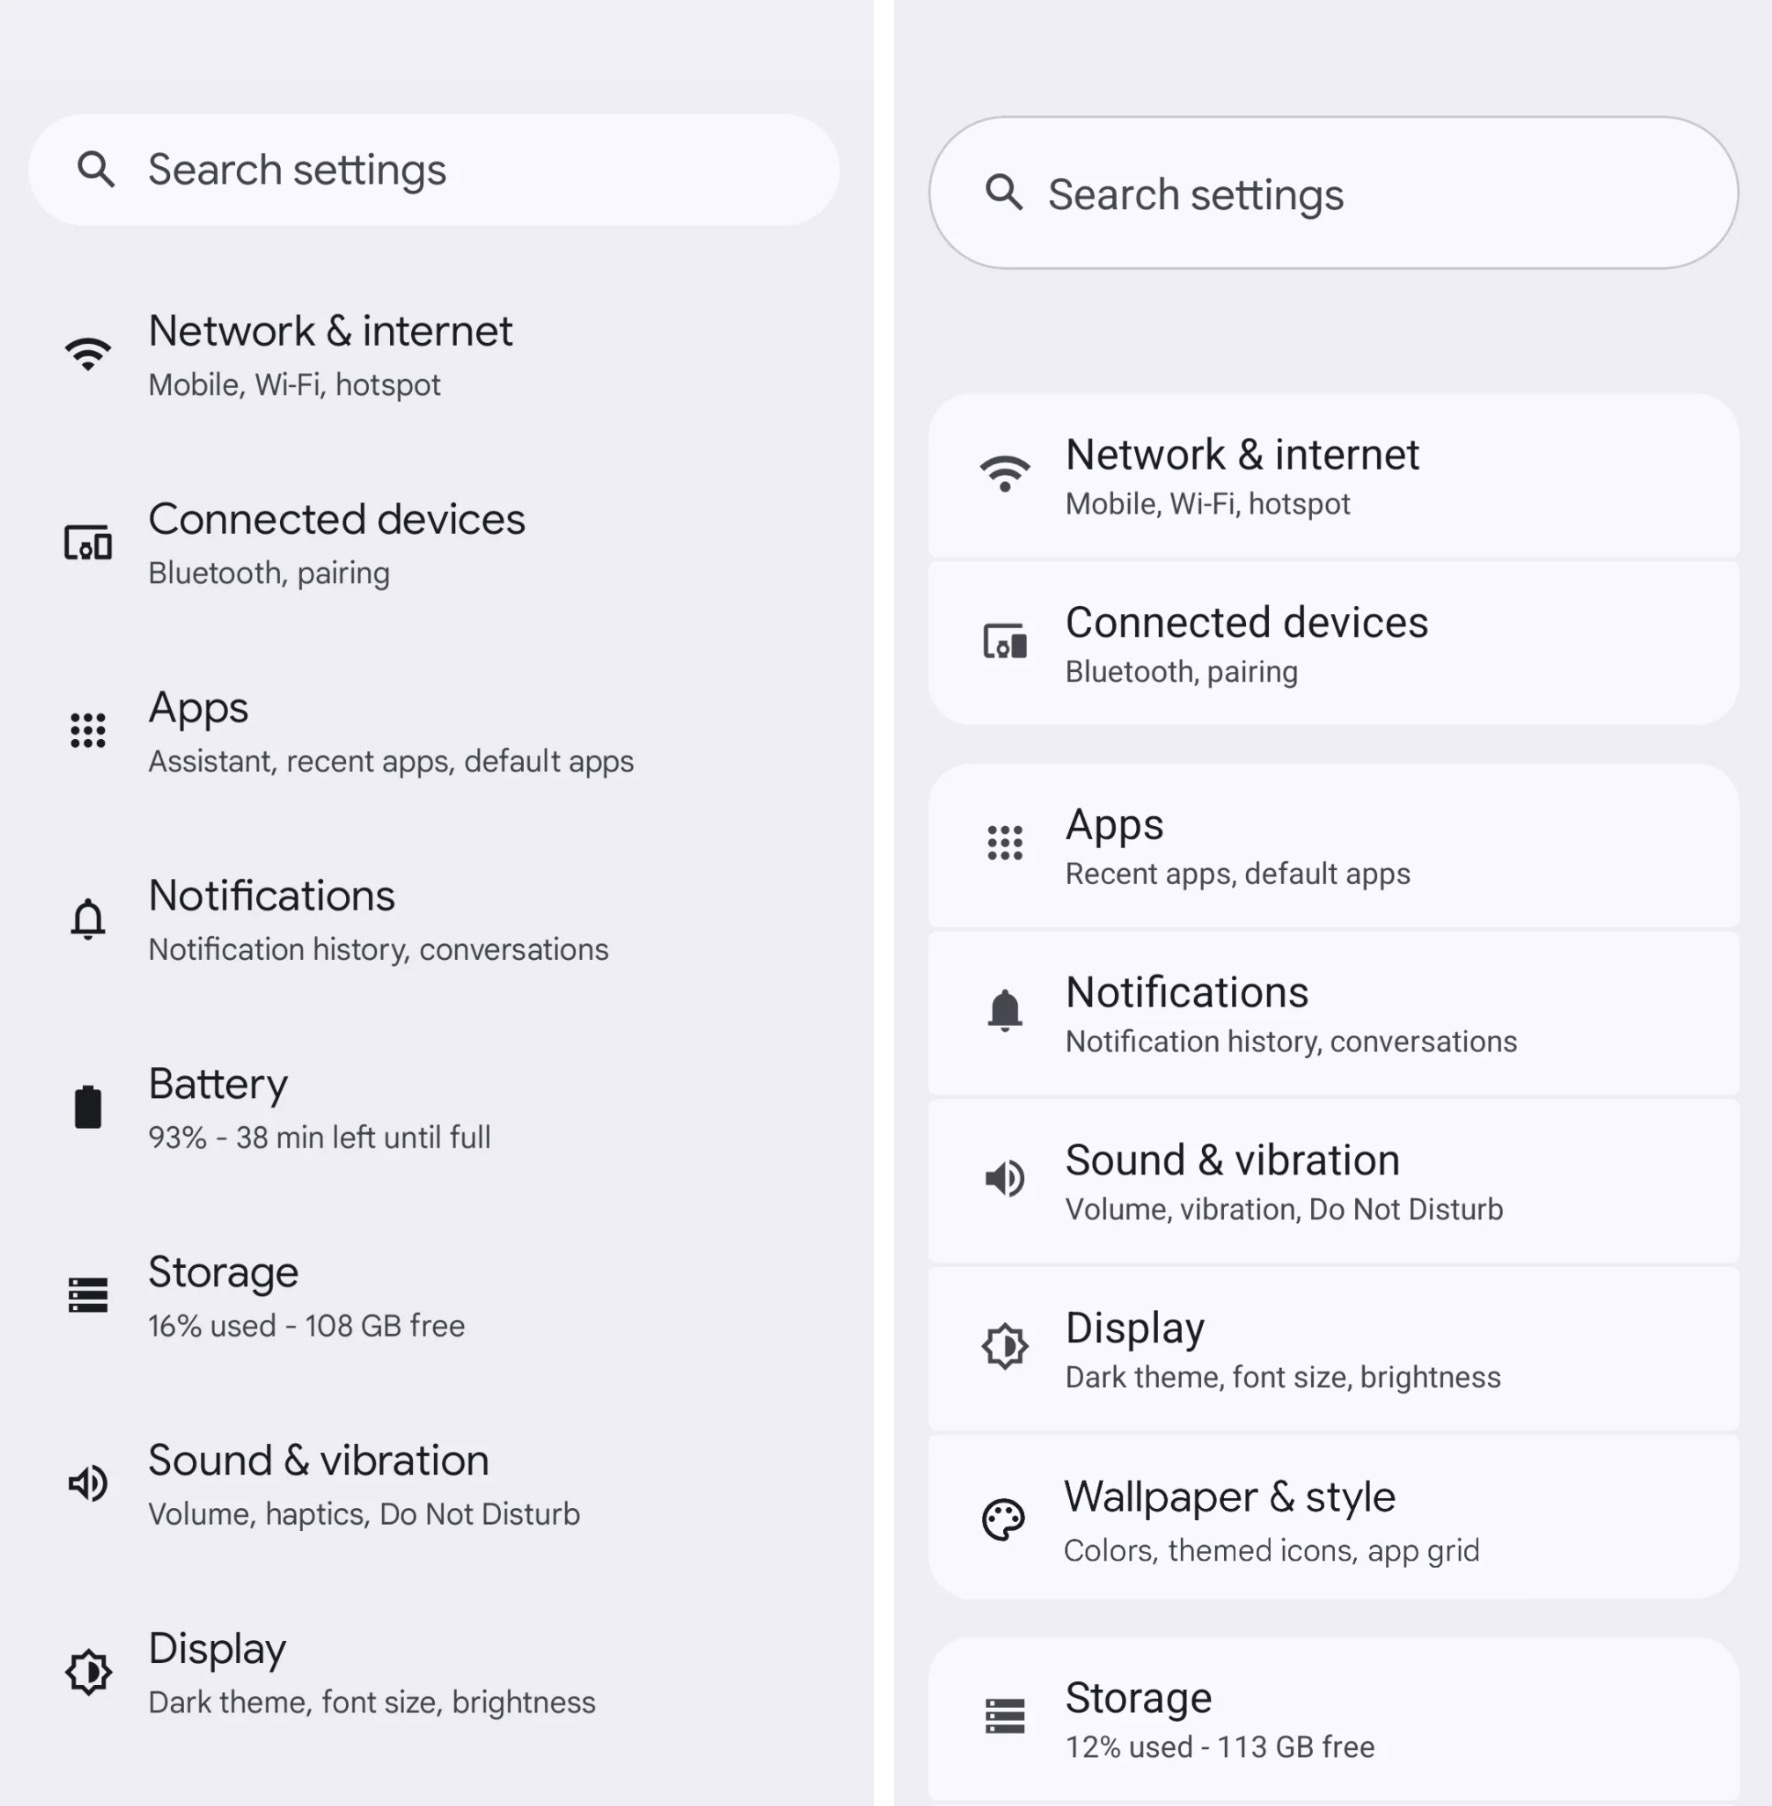This screenshot has width=1772, height=1806.
Task: Tap the Colors, themed icons, app grid subtitle
Action: (x=1271, y=1551)
